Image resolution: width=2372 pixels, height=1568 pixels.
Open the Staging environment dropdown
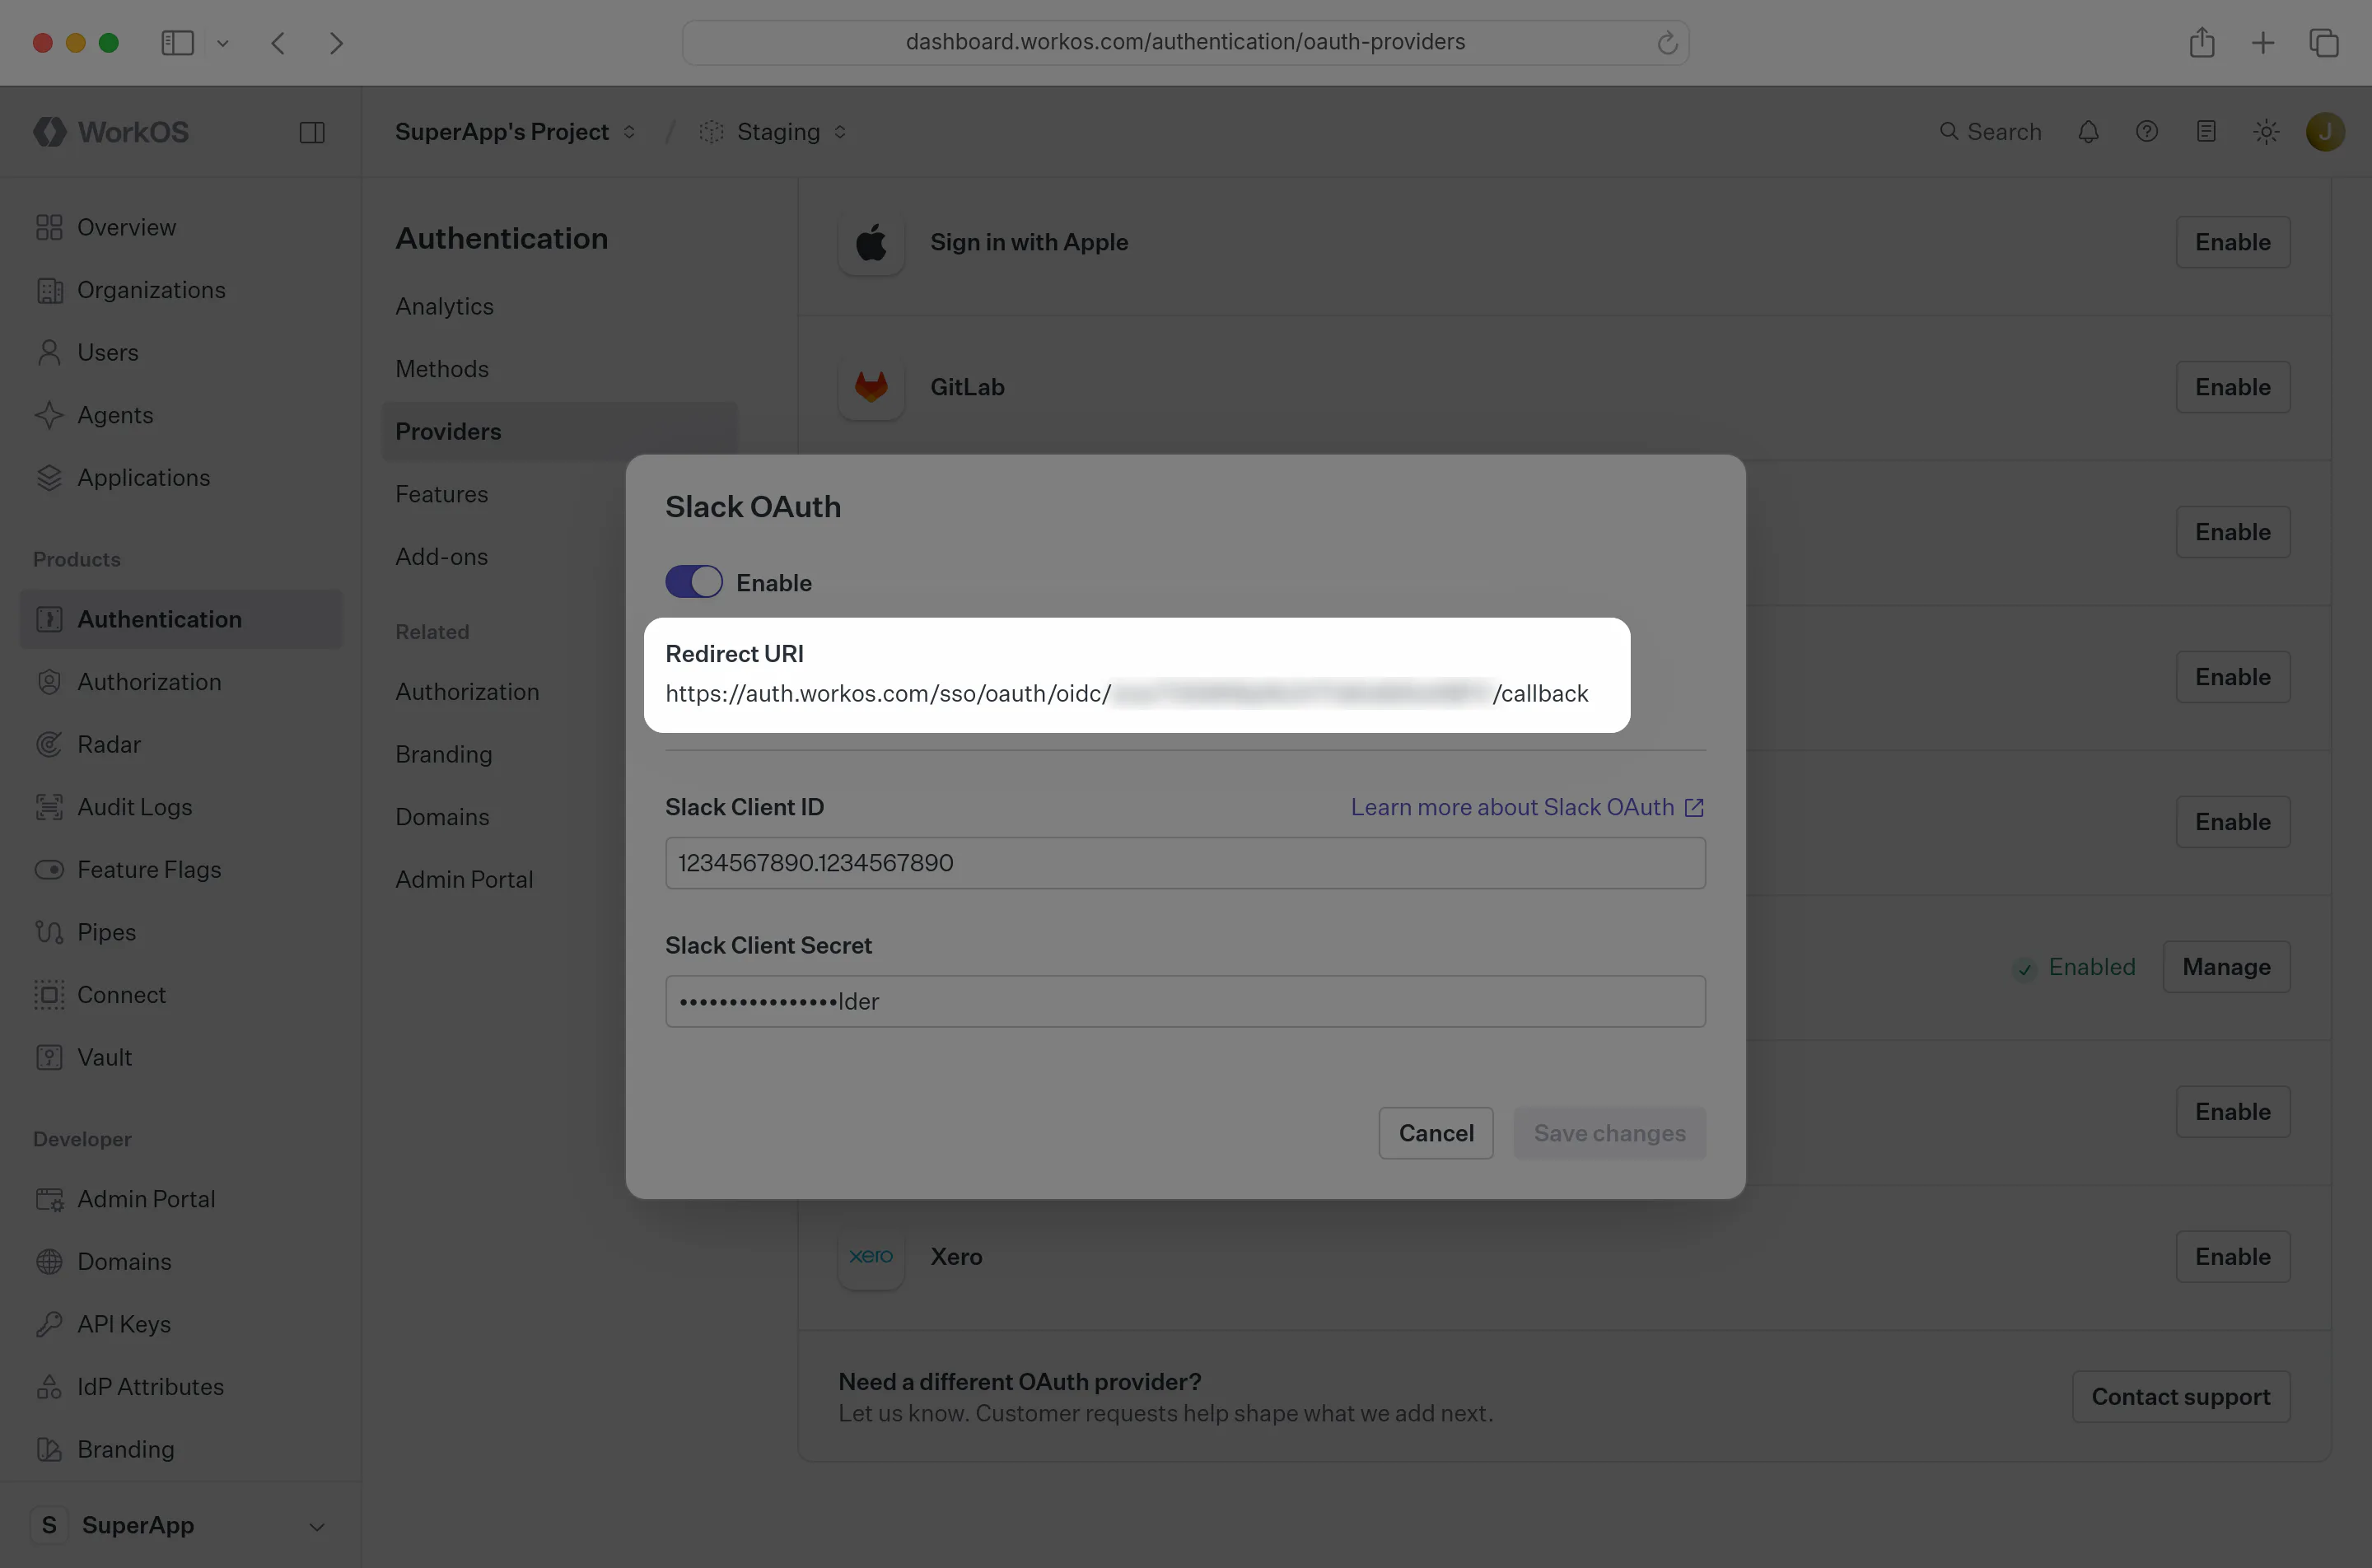pyautogui.click(x=774, y=131)
